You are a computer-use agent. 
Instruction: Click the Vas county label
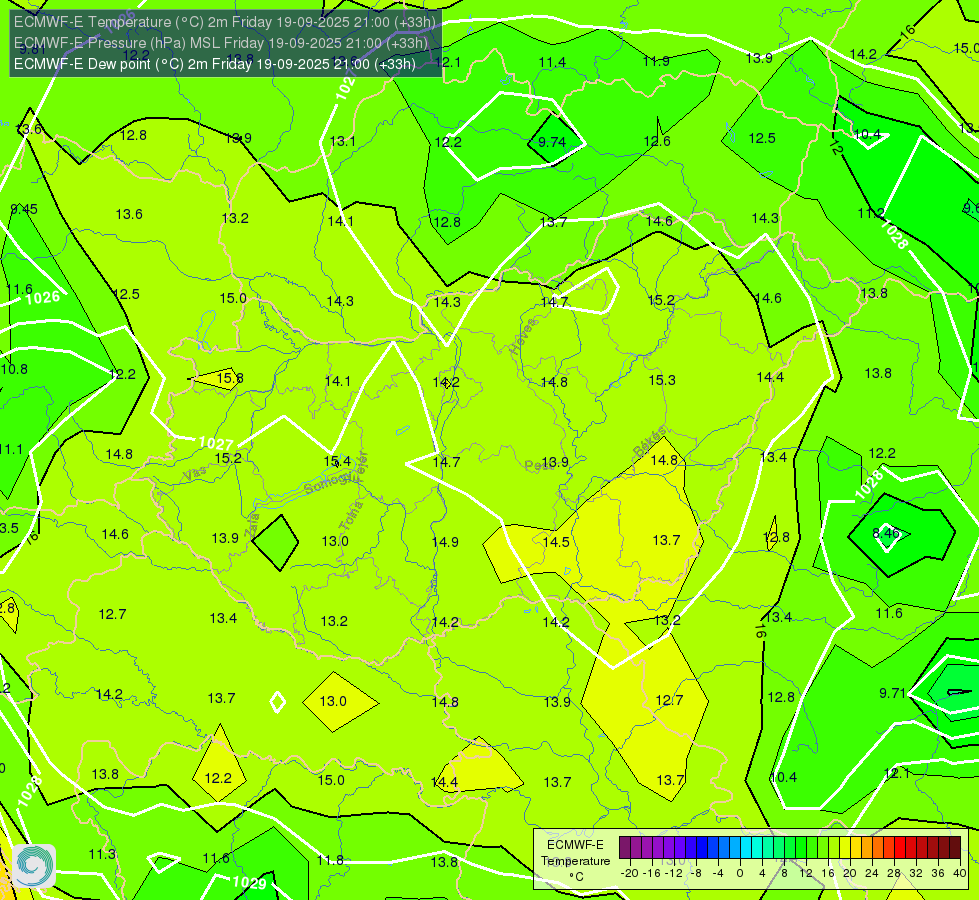(x=195, y=474)
